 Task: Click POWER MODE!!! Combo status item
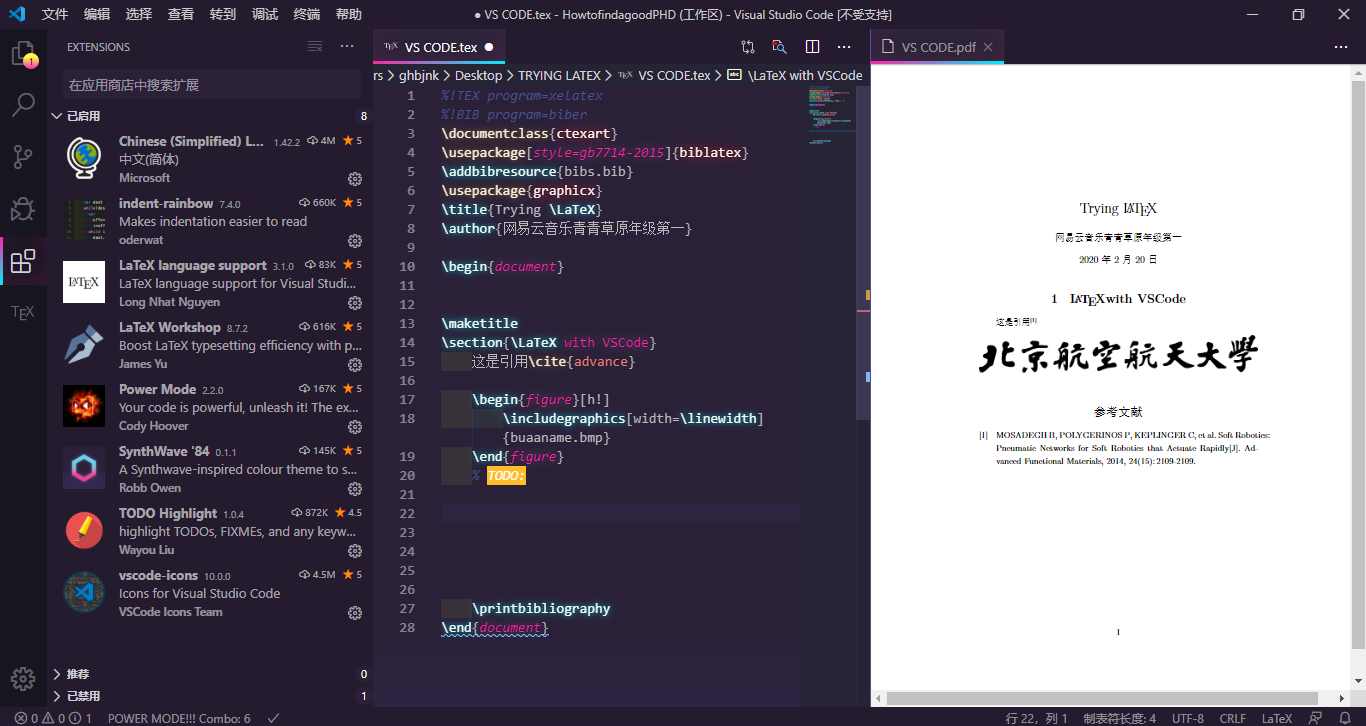point(179,718)
